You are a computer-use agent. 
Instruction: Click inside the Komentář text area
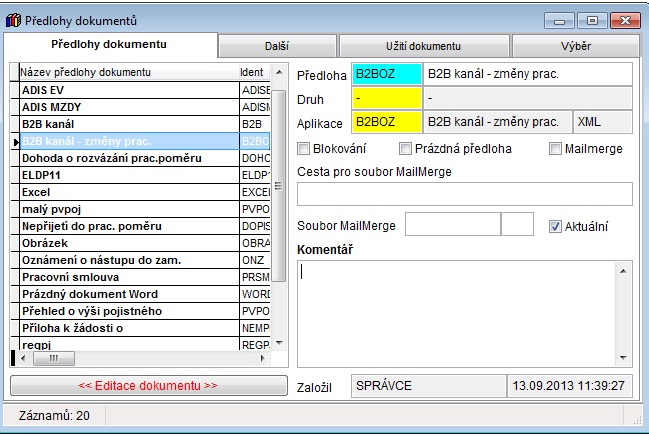[458, 314]
